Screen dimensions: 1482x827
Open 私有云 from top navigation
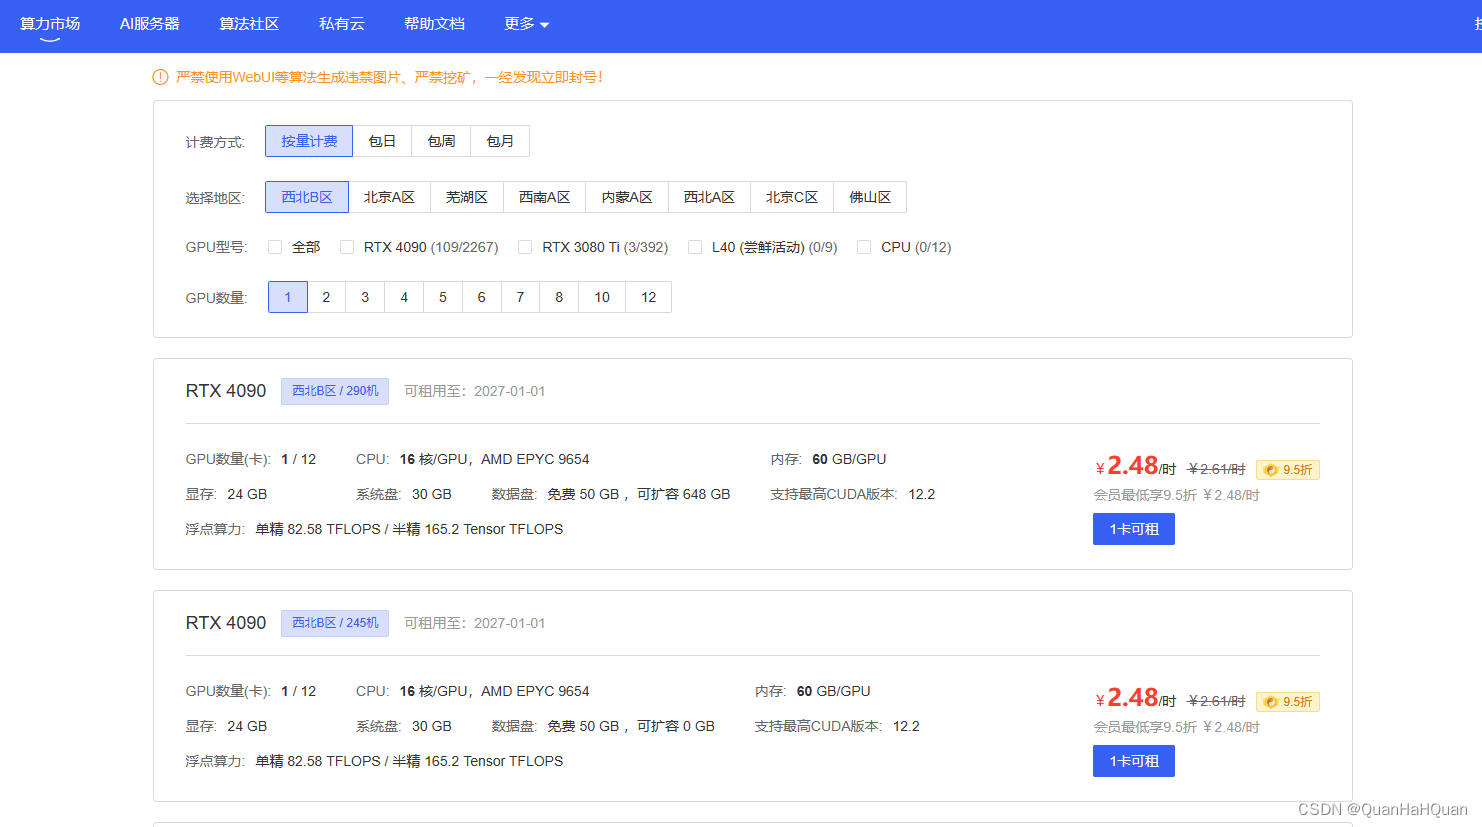coord(342,24)
